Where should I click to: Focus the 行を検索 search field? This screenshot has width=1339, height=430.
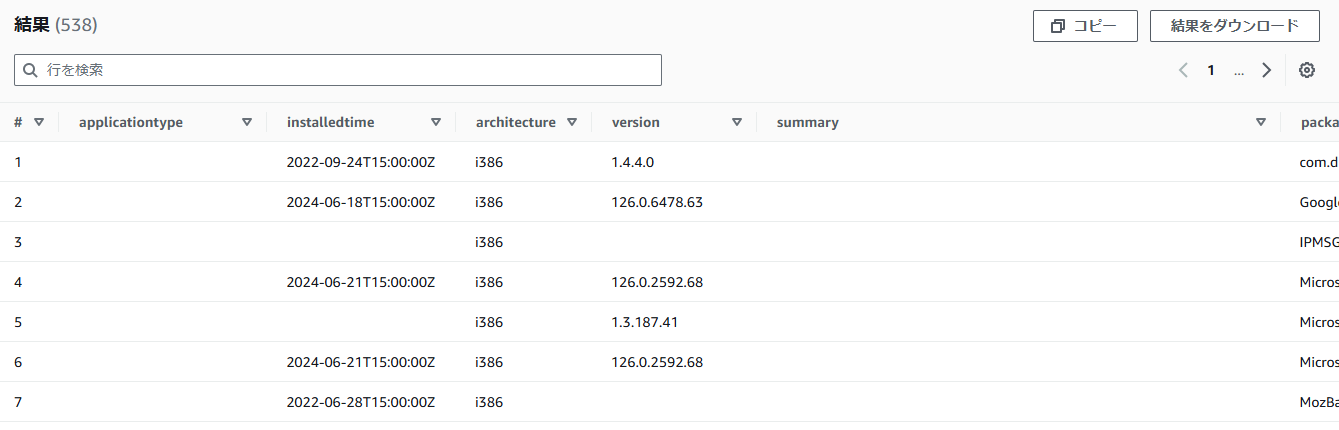click(338, 70)
